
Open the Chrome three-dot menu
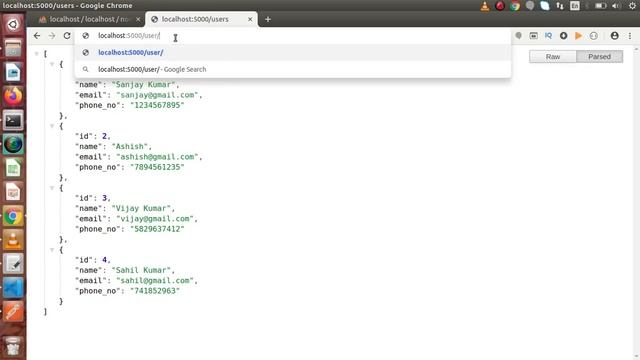tap(630, 36)
